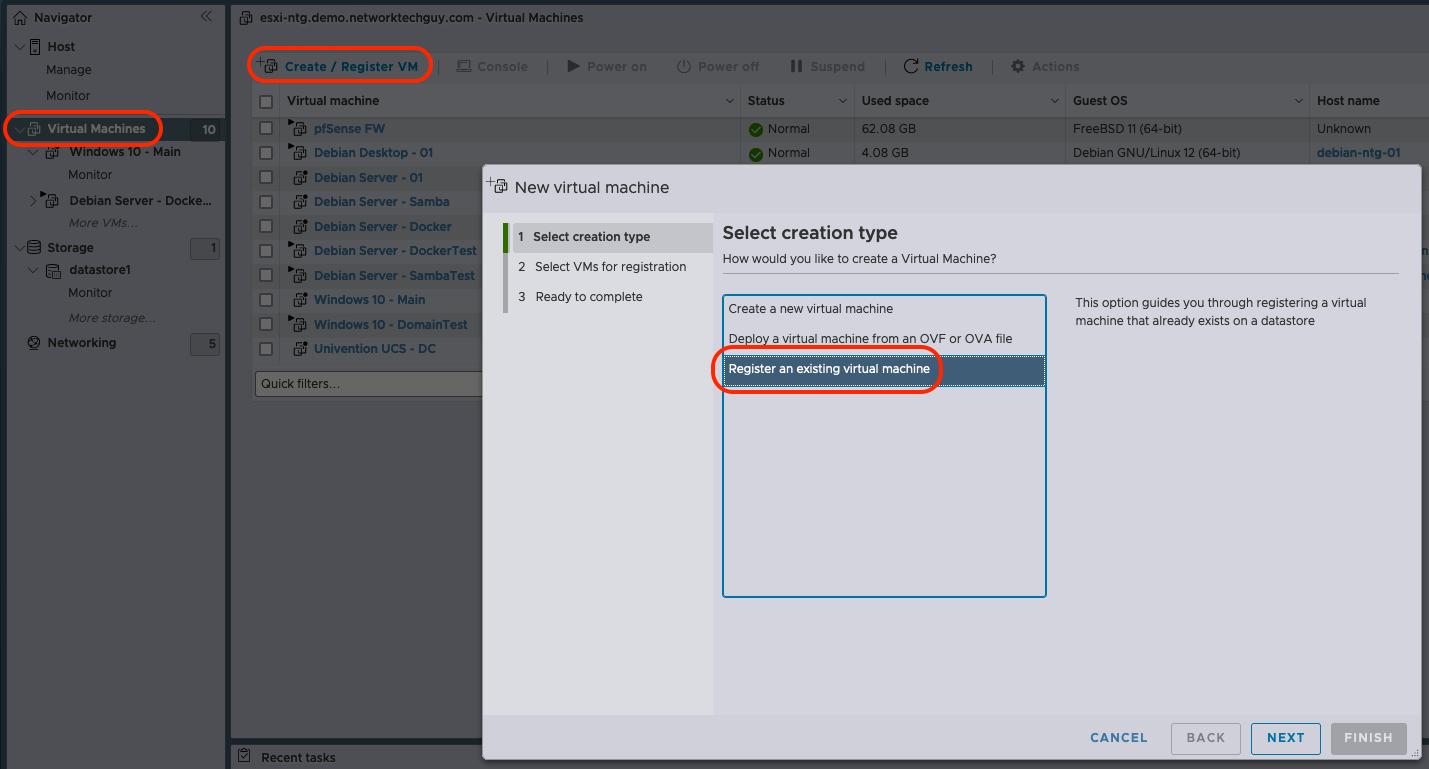
Task: Select Deploy from OVF or OVA file
Action: tap(870, 339)
